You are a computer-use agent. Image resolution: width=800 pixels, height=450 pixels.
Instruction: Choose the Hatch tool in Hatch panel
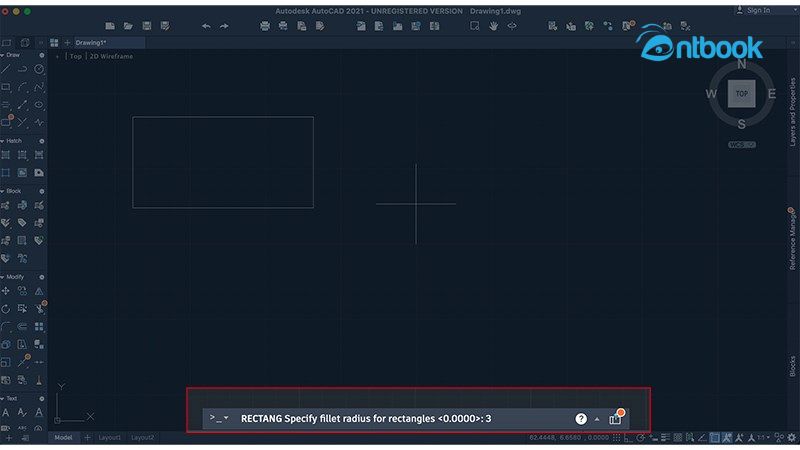click(x=6, y=155)
